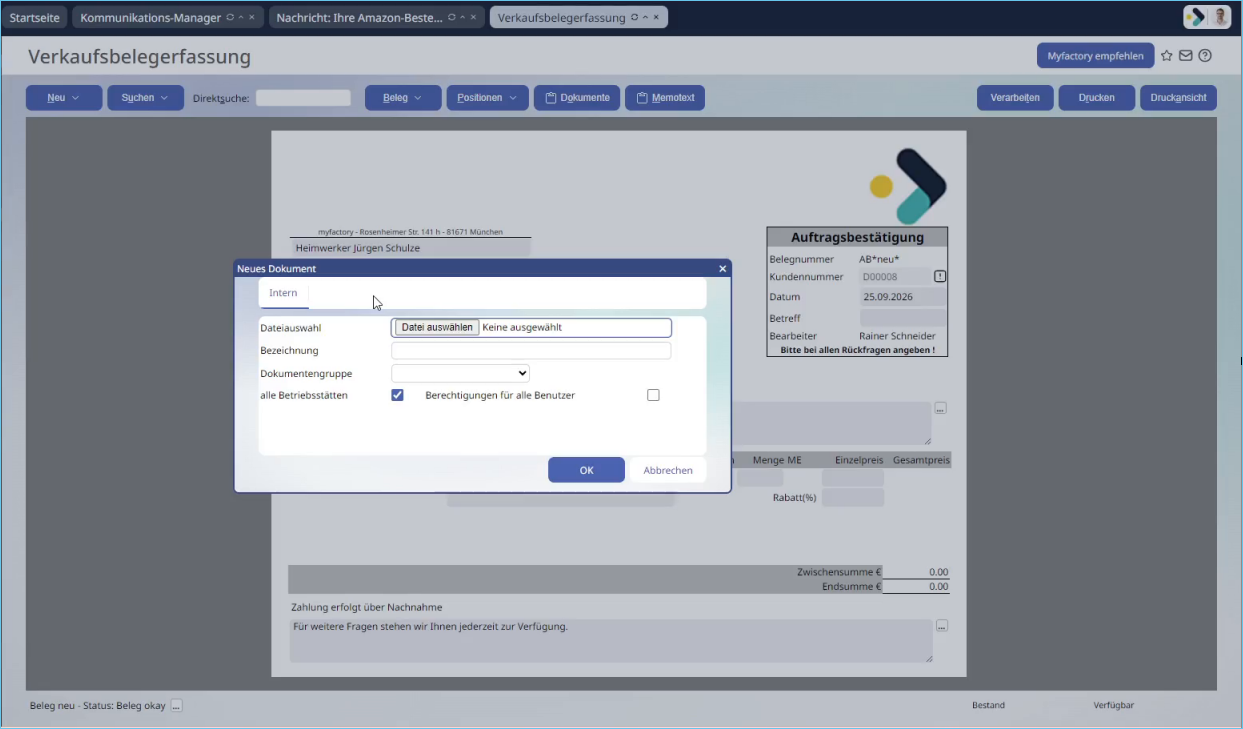
Task: Click the caret icon on Kommunikations-Manager tab
Action: [240, 18]
